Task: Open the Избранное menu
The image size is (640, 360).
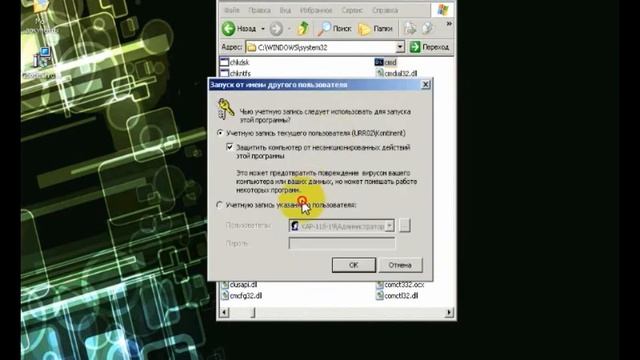Action: coord(316,10)
